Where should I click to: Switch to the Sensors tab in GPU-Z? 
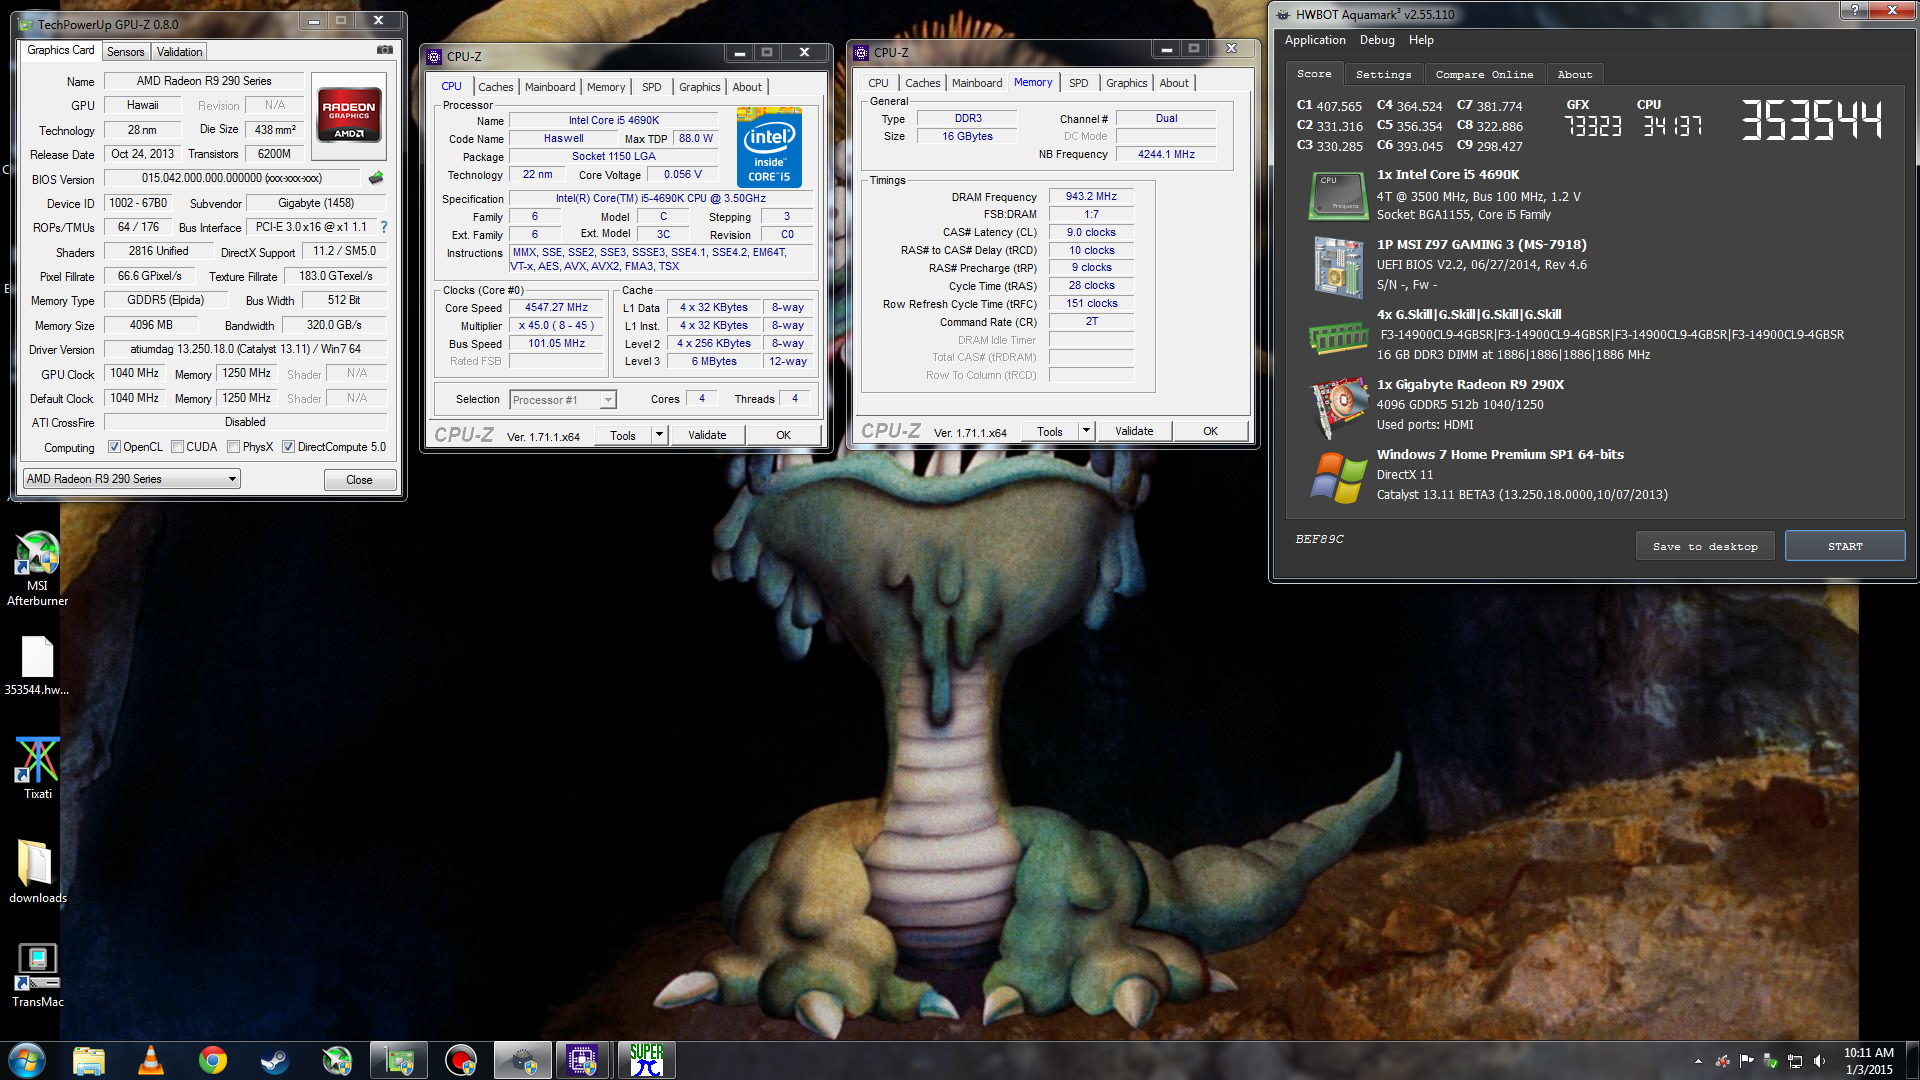click(x=126, y=52)
